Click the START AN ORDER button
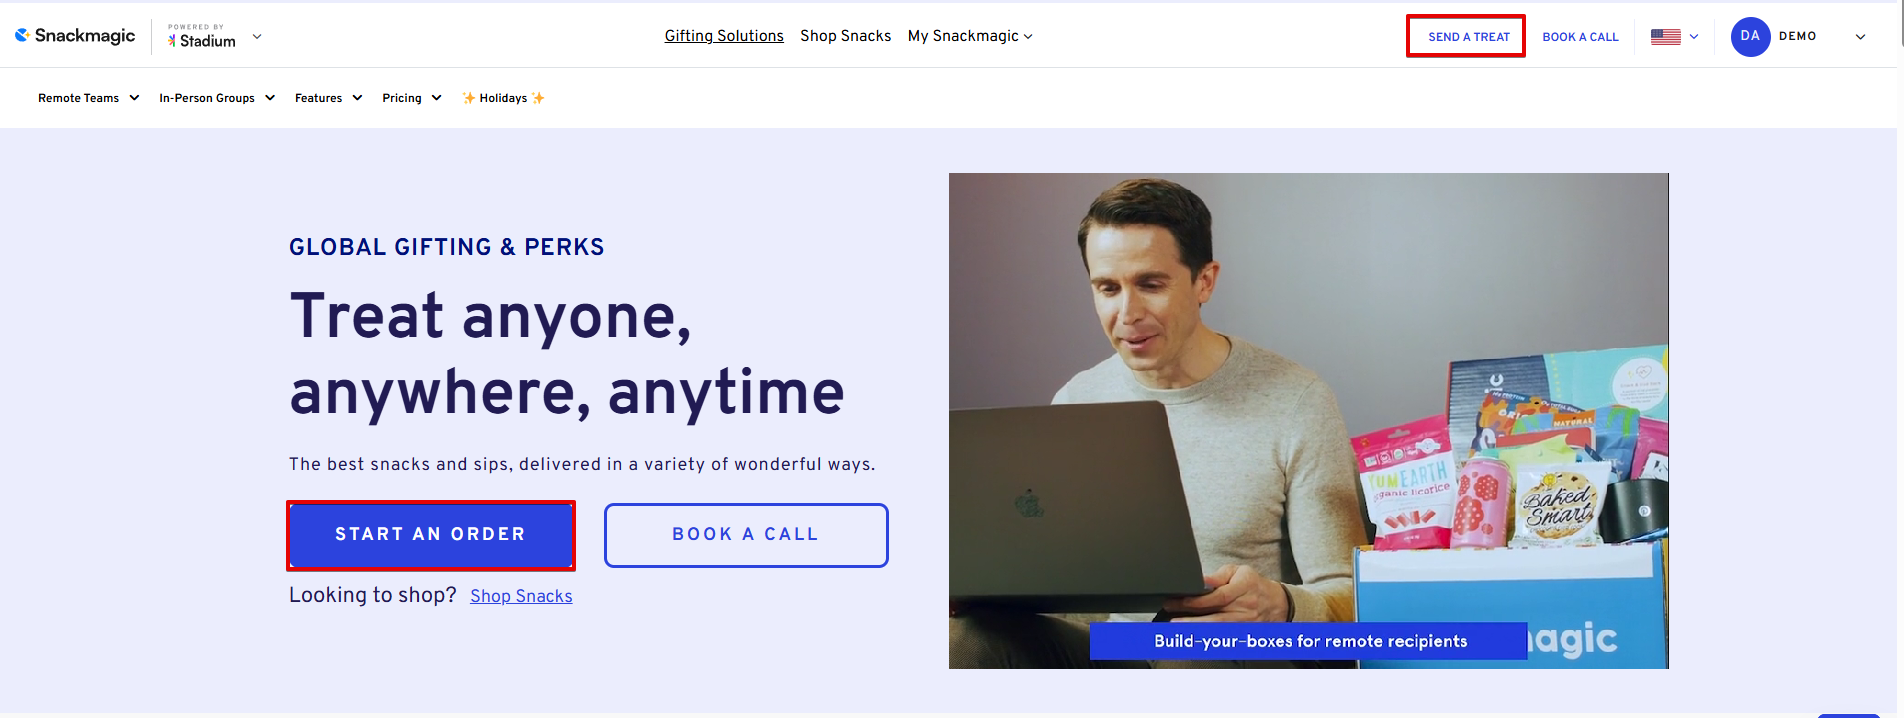 (431, 535)
